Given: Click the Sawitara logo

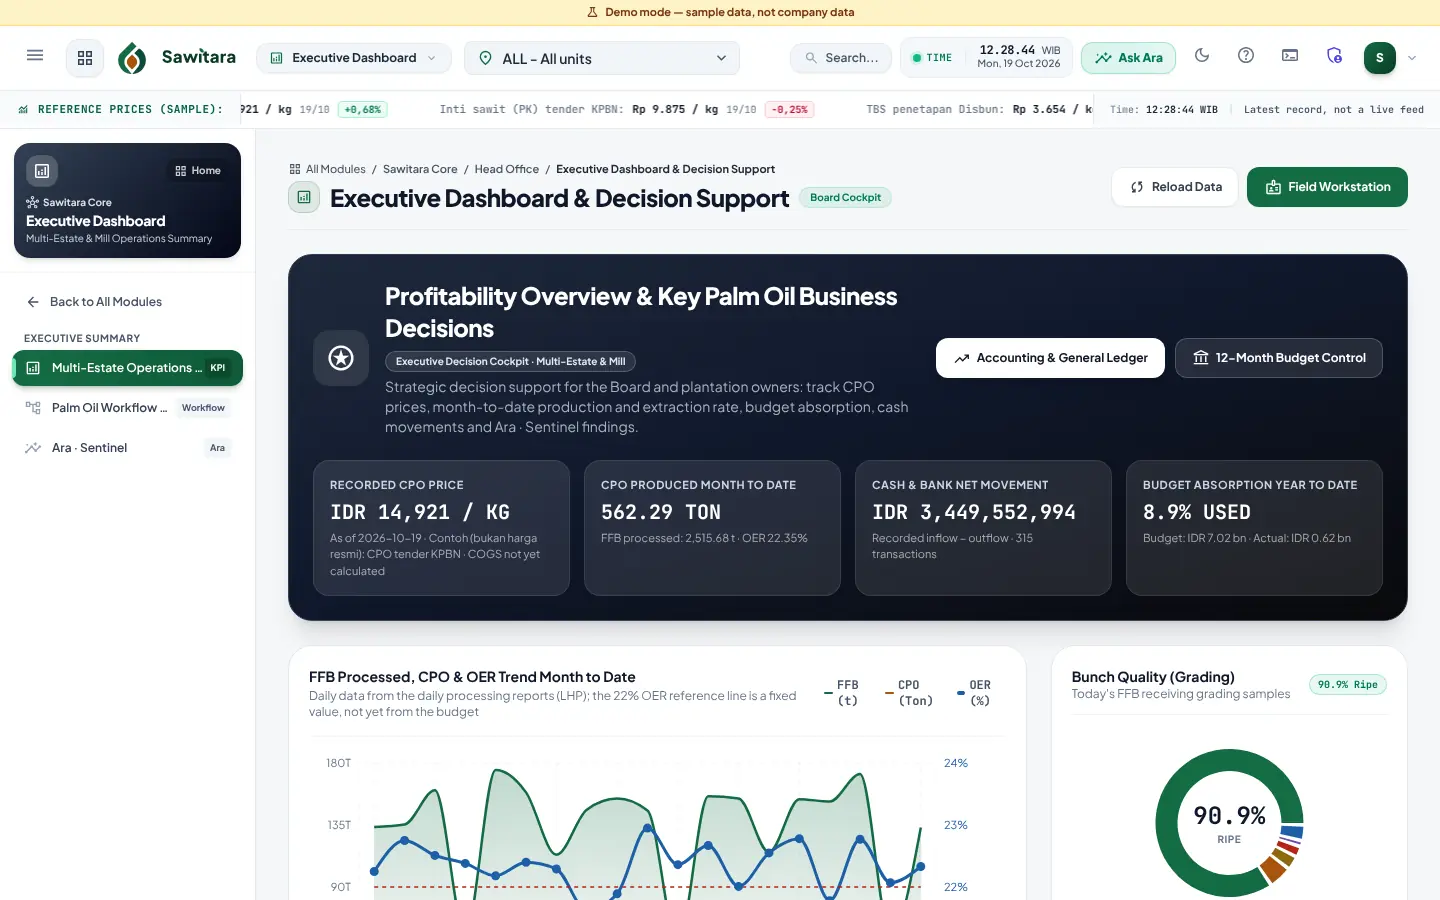Looking at the screenshot, I should pos(177,58).
